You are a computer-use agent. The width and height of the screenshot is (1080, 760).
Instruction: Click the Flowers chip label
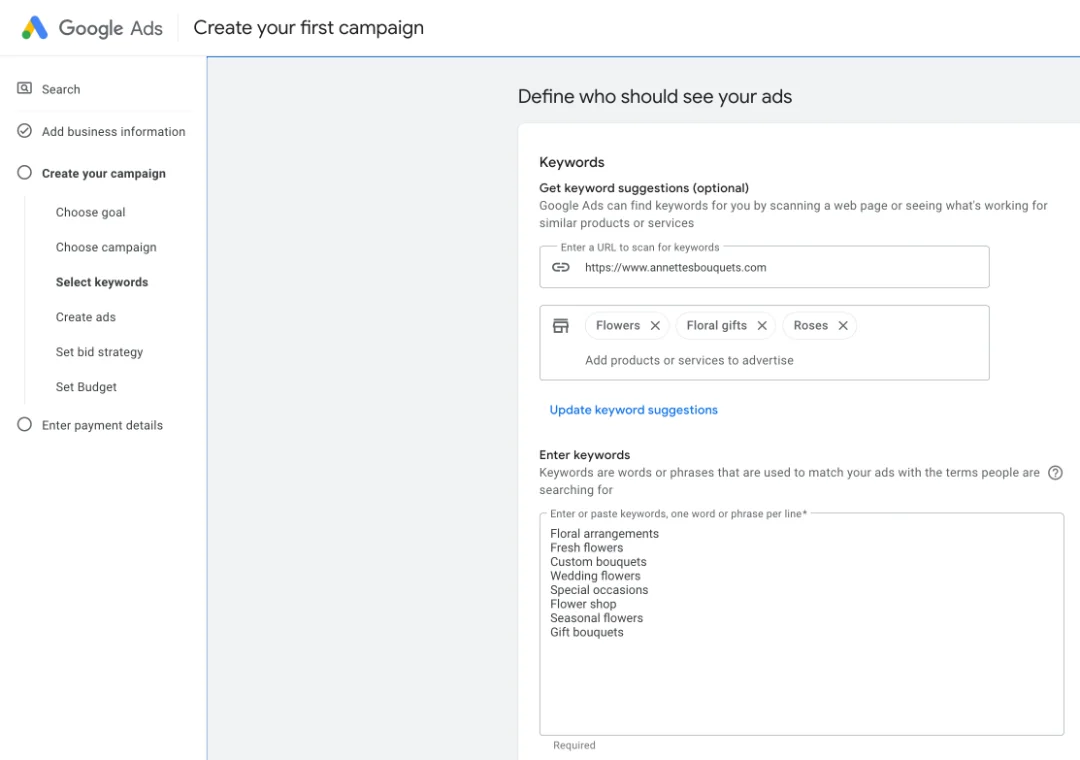point(618,325)
